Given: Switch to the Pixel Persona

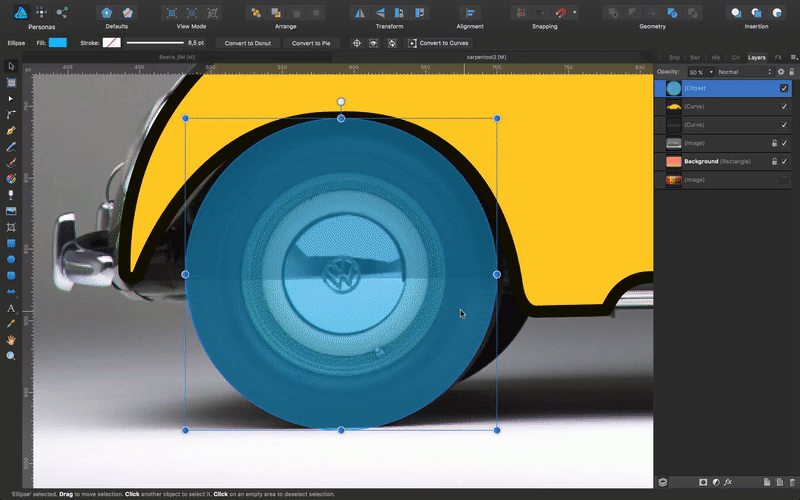Looking at the screenshot, I should pyautogui.click(x=42, y=13).
